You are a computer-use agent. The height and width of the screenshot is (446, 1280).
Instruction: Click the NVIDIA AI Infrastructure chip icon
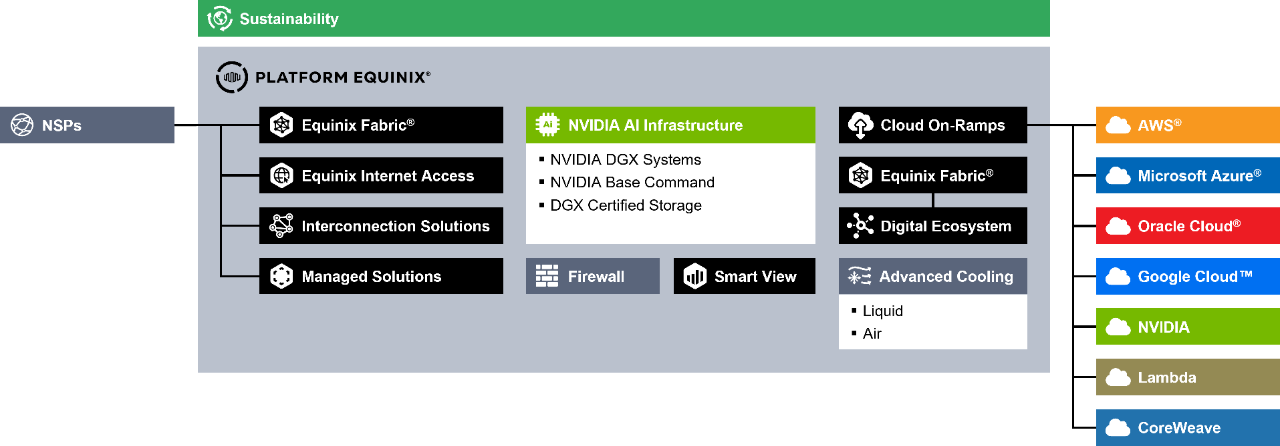pyautogui.click(x=547, y=125)
